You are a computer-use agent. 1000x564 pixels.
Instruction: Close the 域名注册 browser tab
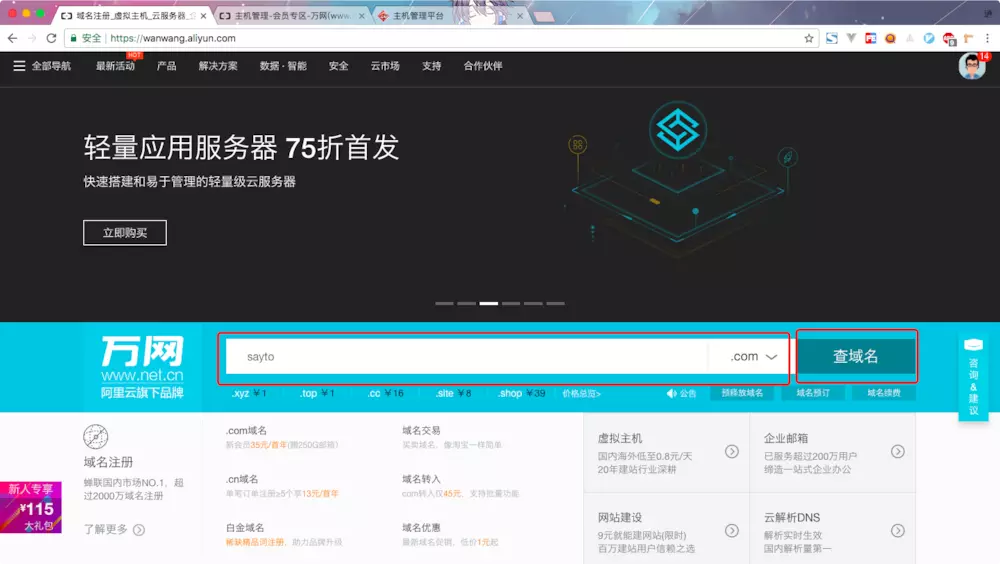click(x=203, y=16)
